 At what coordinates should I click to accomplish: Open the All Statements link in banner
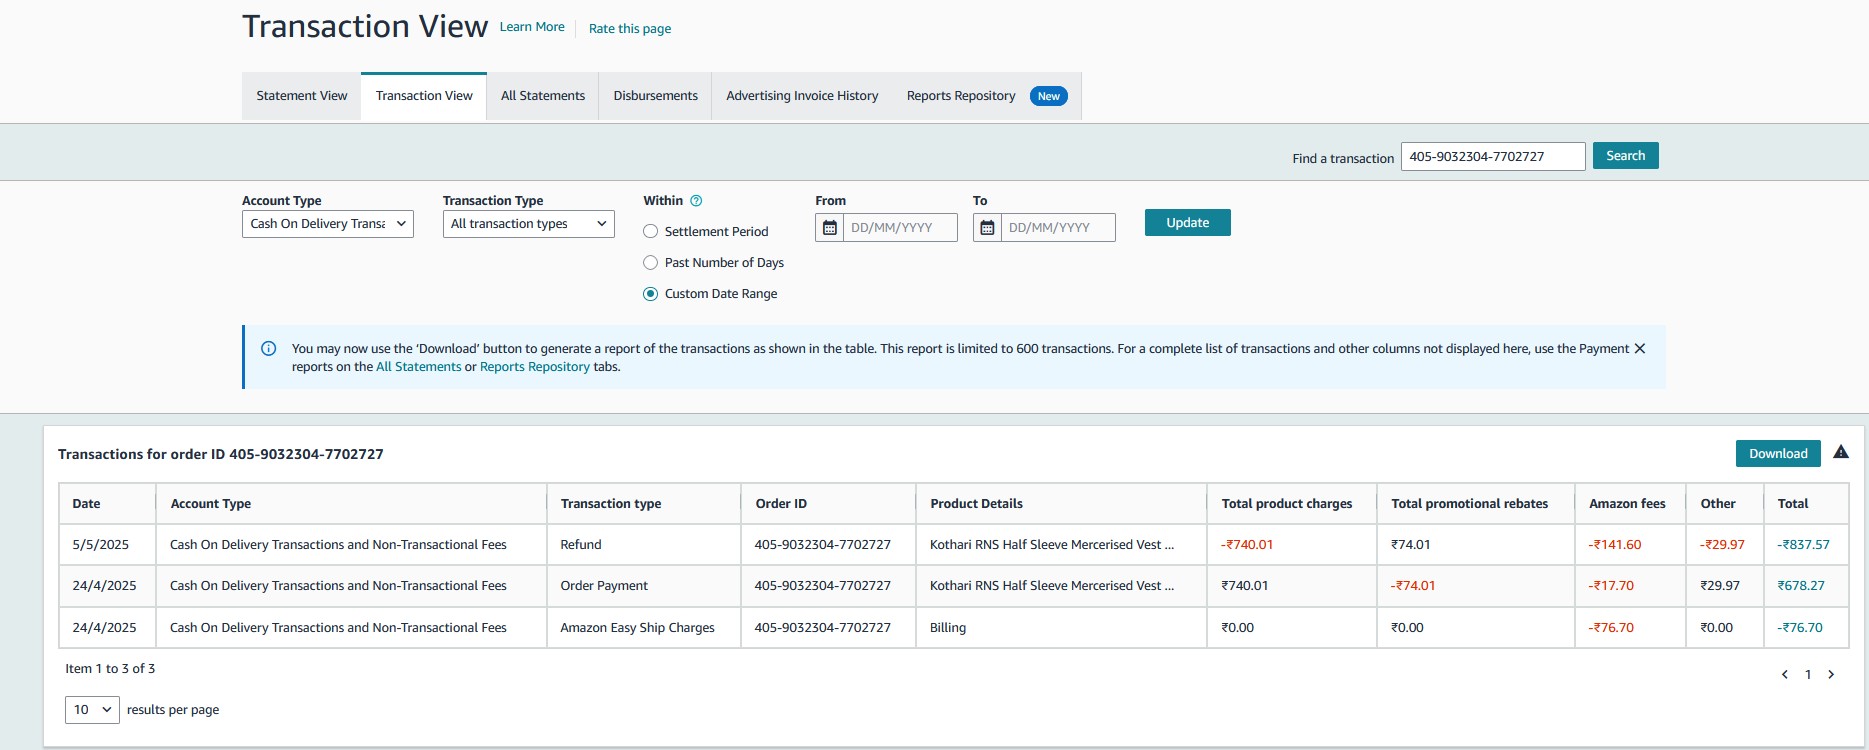click(x=419, y=367)
